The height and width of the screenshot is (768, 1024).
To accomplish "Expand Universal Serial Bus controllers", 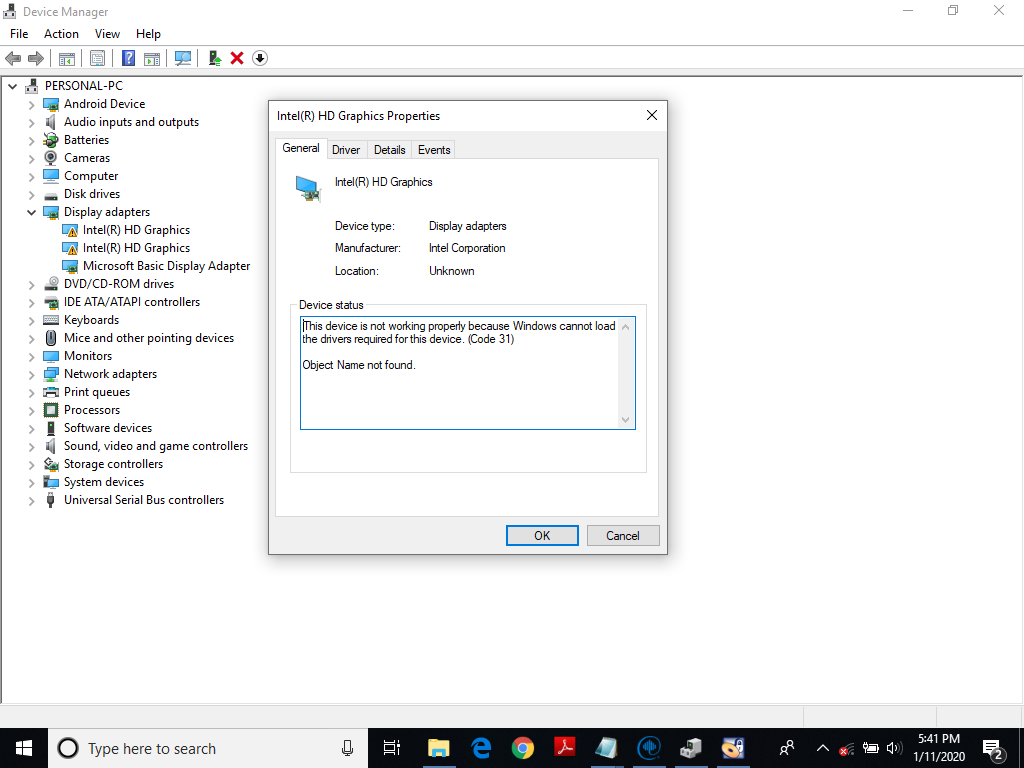I will [31, 500].
